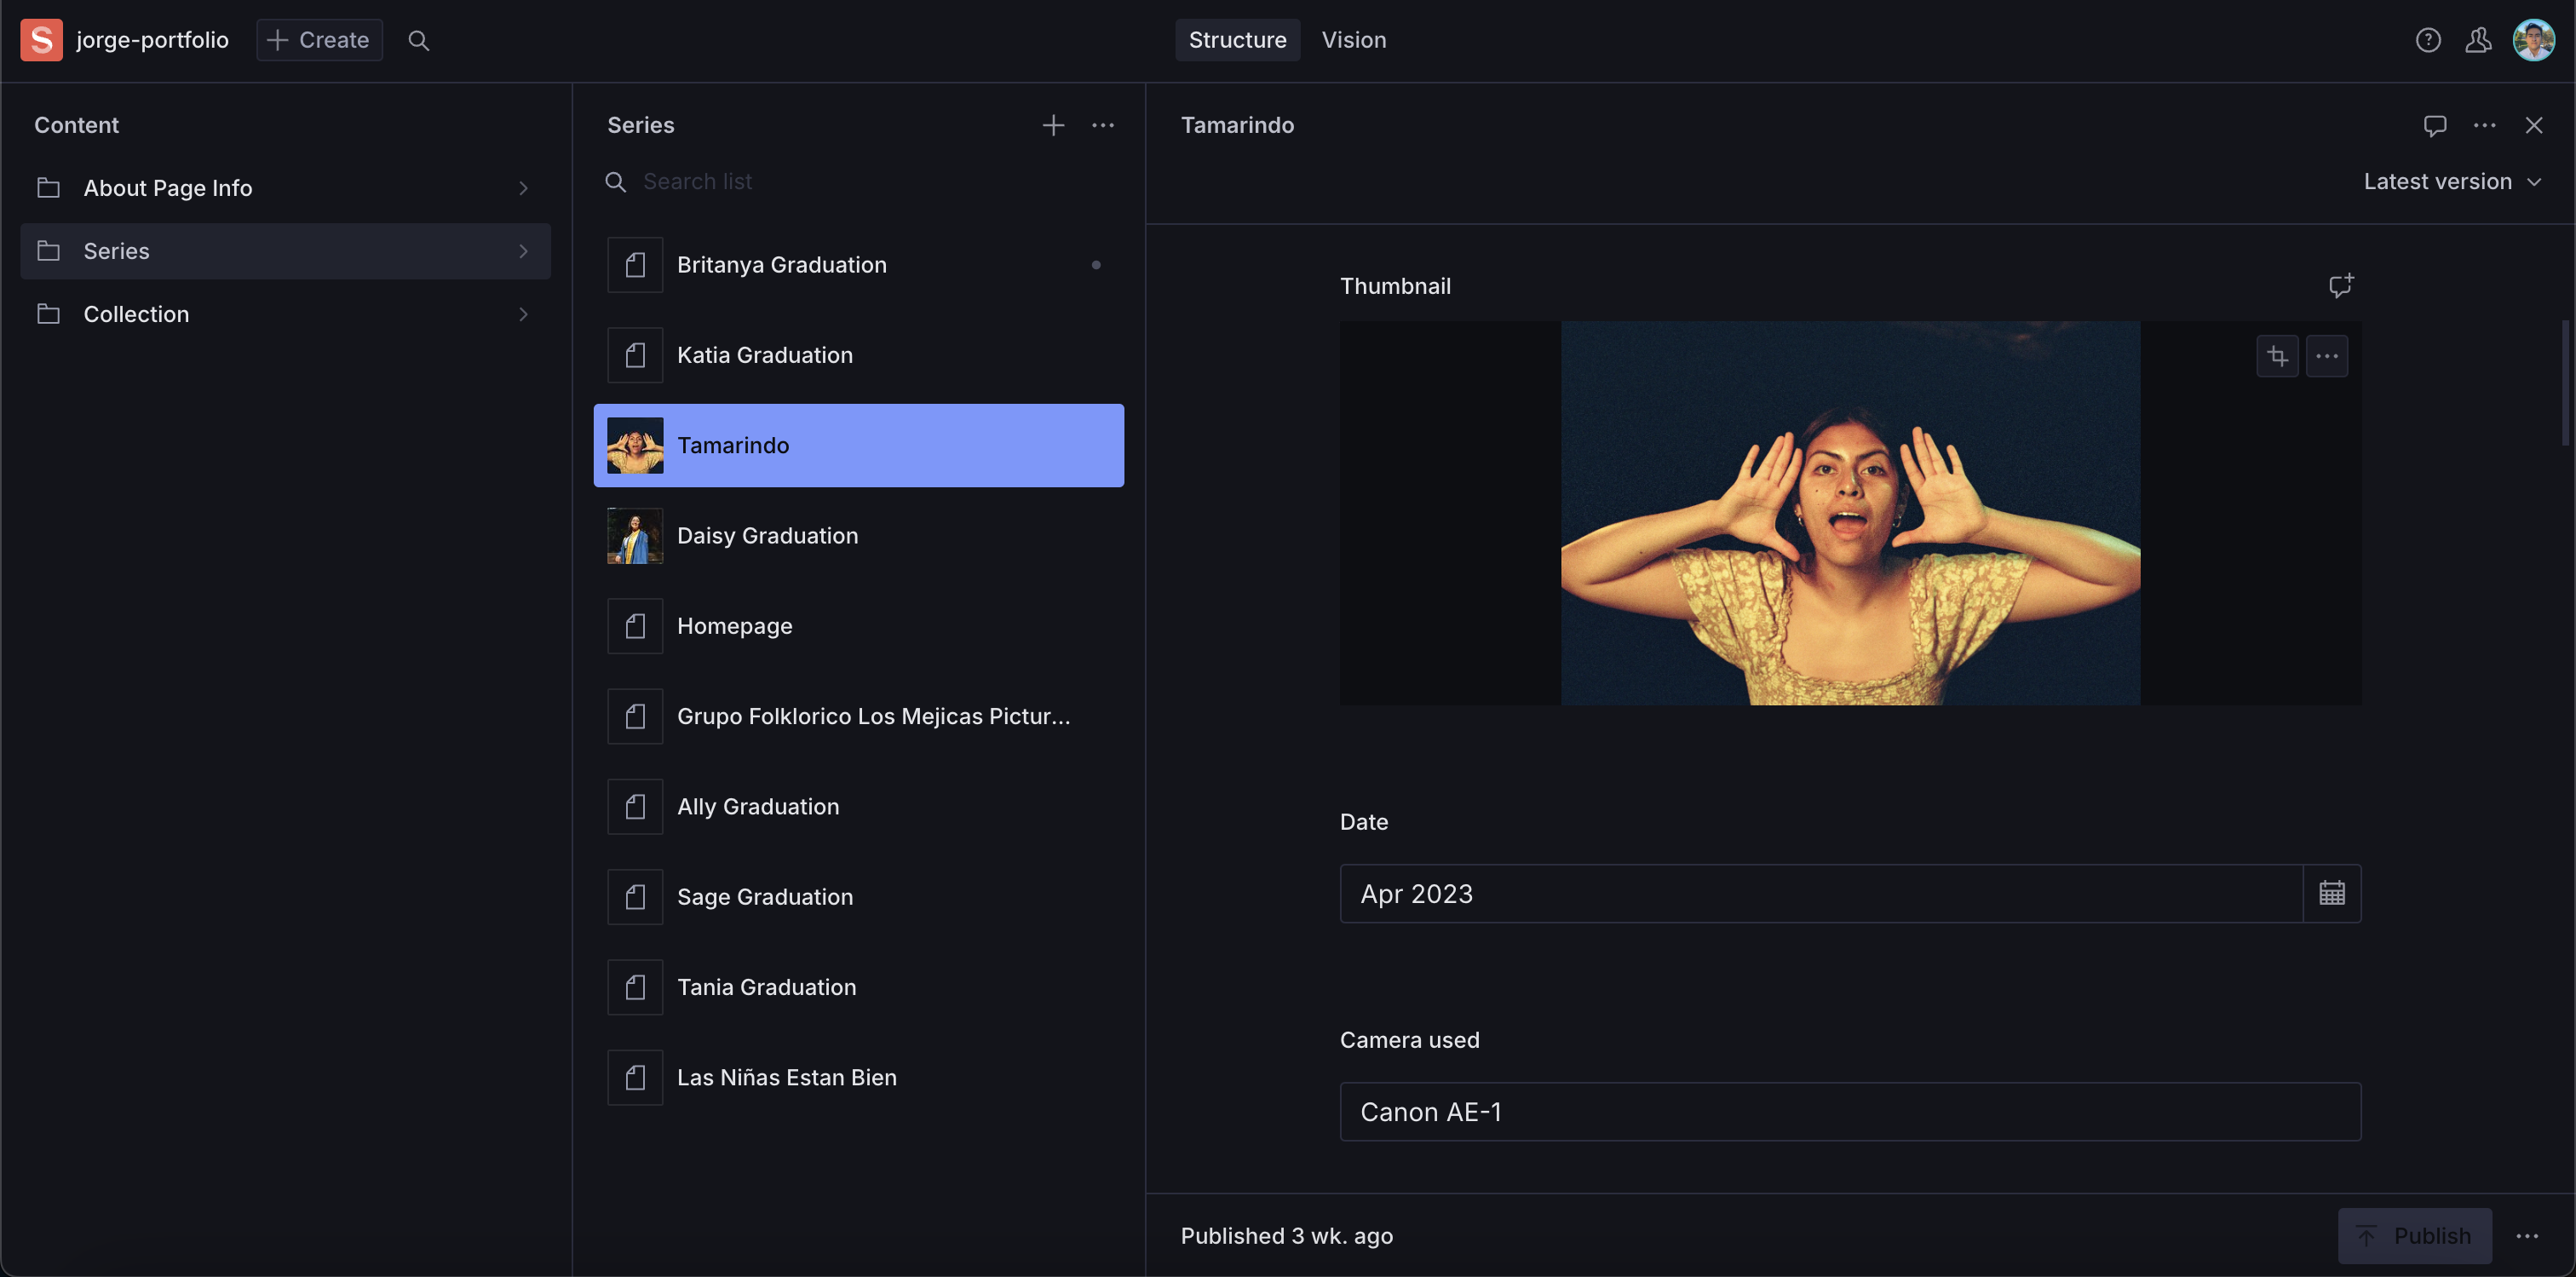This screenshot has width=2576, height=1277.
Task: Focus the Search list field
Action: pyautogui.click(x=859, y=182)
